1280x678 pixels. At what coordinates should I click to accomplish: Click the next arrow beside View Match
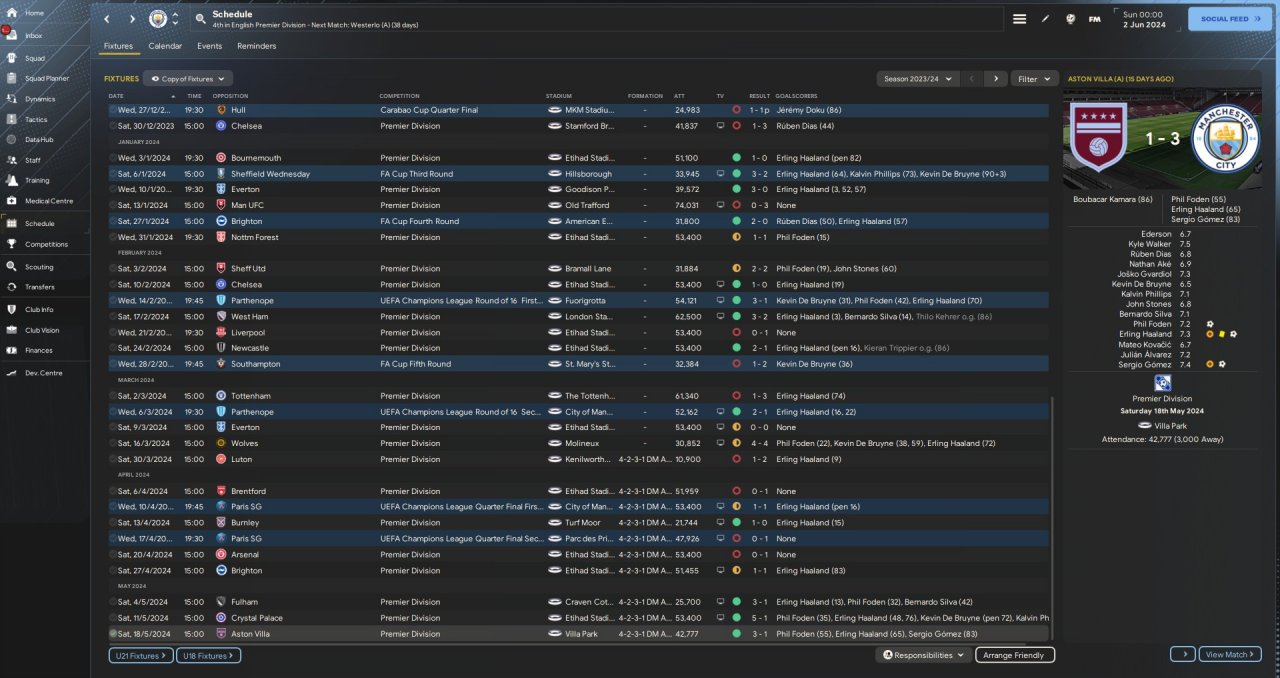coord(1183,654)
